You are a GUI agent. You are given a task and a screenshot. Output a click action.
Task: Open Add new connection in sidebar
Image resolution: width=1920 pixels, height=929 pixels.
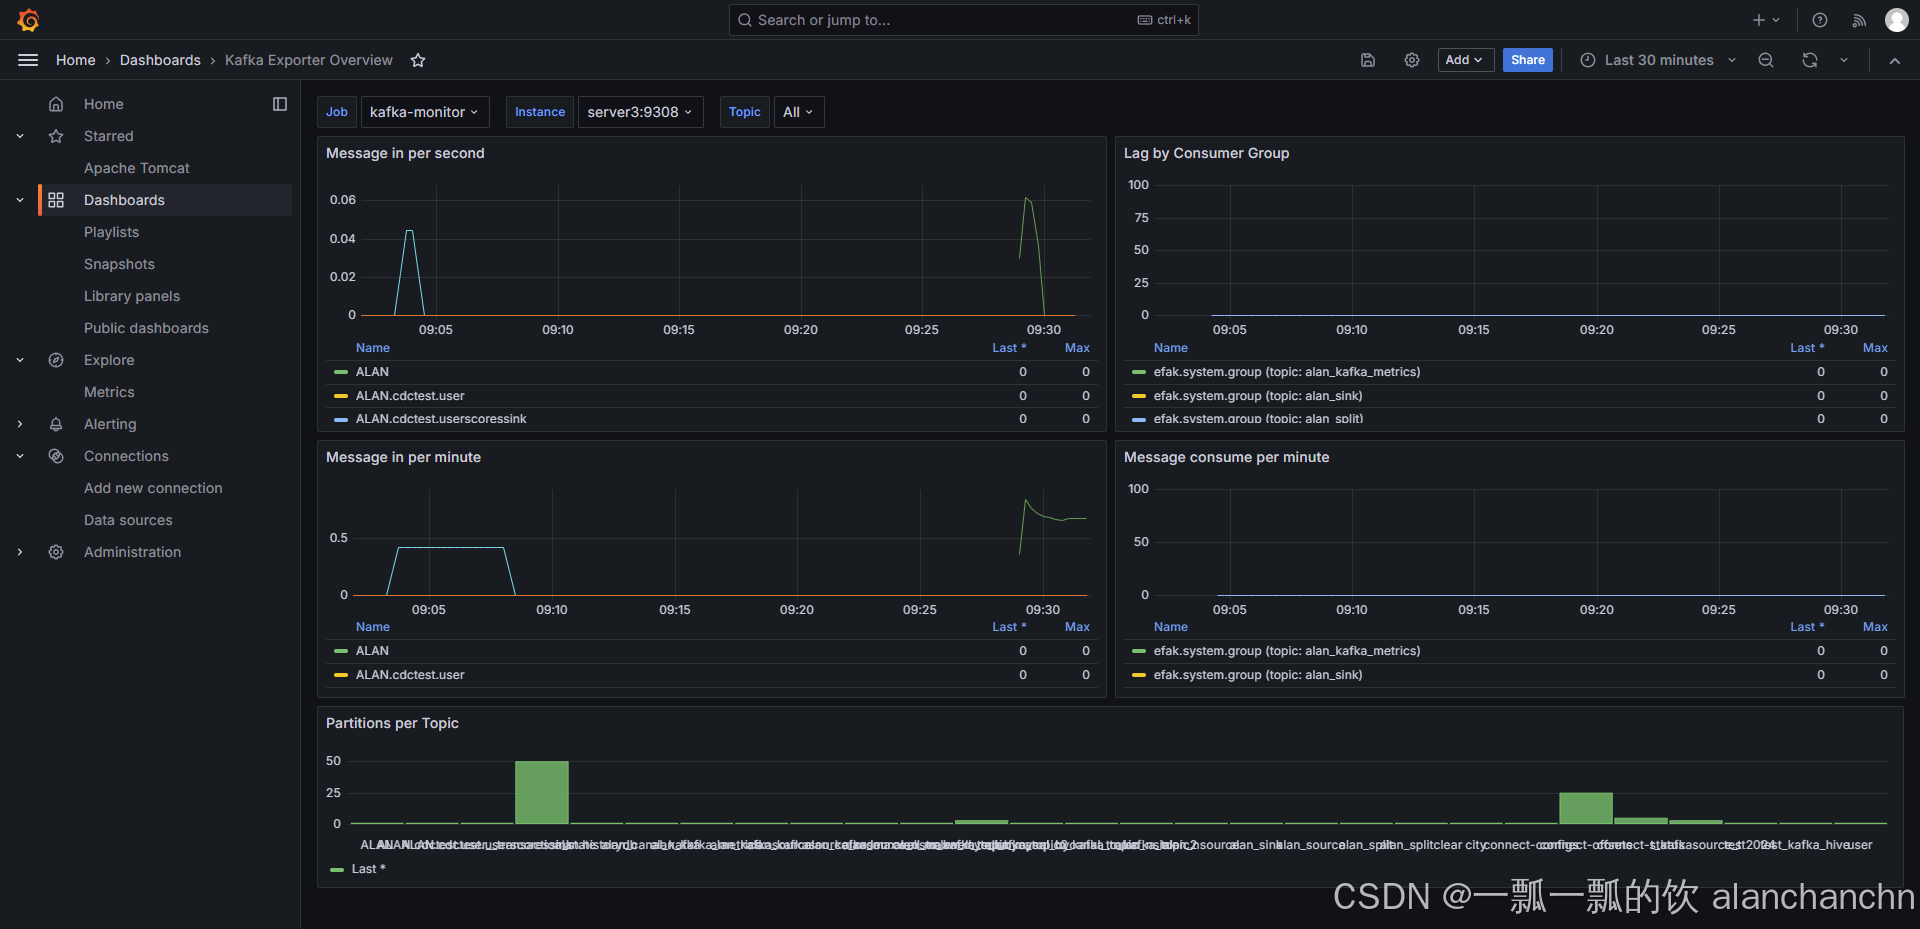[x=153, y=488]
